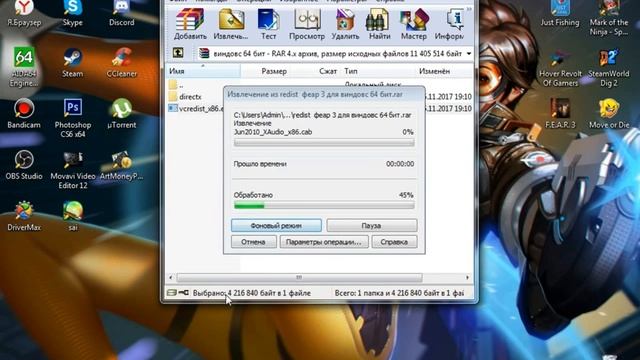Click the scrollbar right arrow
Screen dimensions: 640x360
pos(467,278)
